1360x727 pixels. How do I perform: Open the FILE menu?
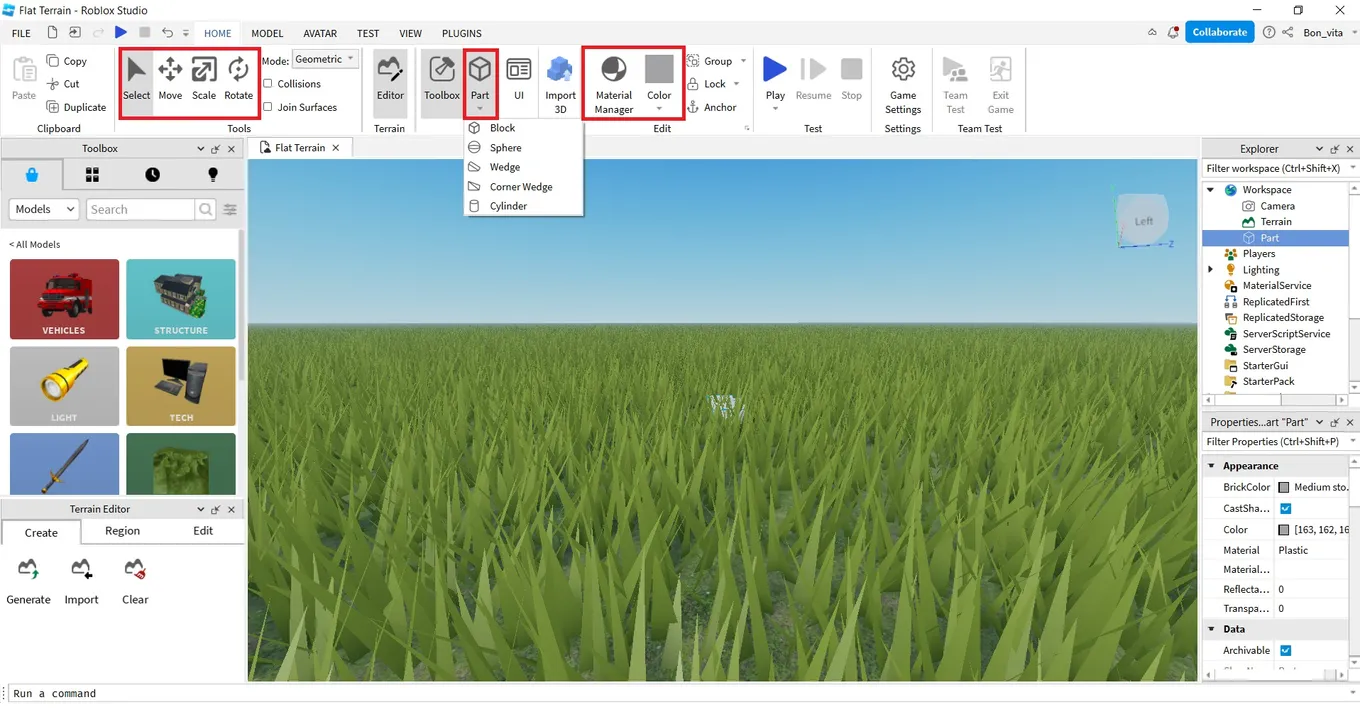tap(21, 33)
